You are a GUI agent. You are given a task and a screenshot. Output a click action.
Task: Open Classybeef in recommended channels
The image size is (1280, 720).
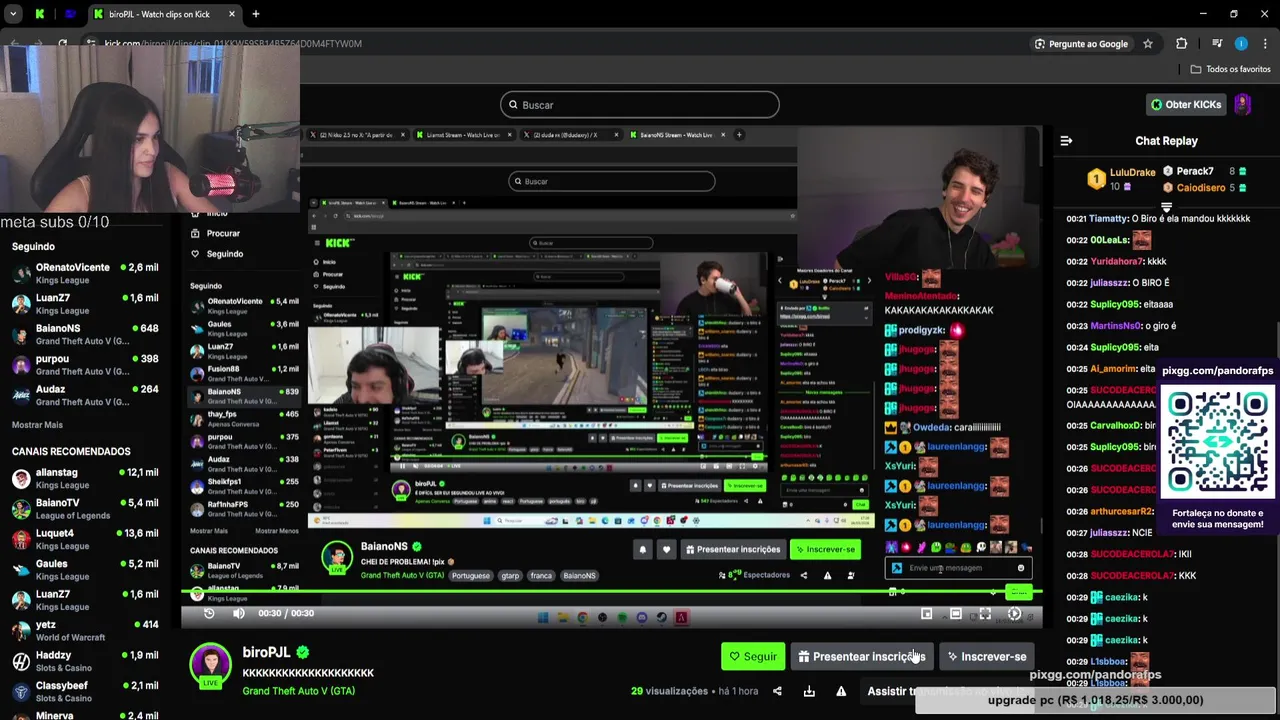click(x=85, y=691)
